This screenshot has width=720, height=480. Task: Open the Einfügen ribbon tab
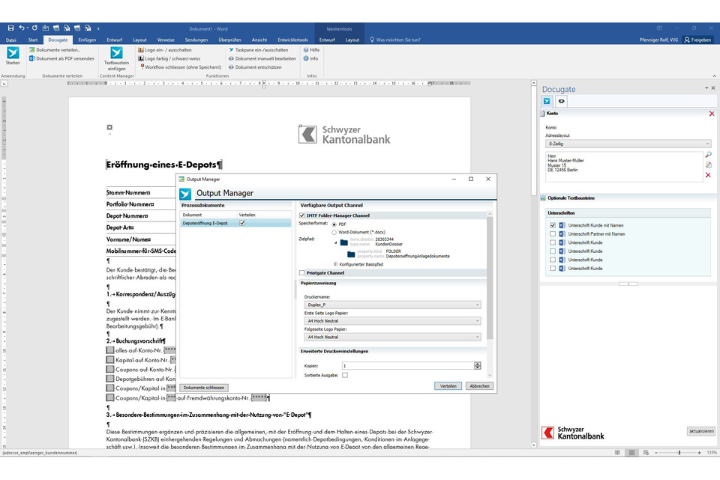pyautogui.click(x=87, y=40)
